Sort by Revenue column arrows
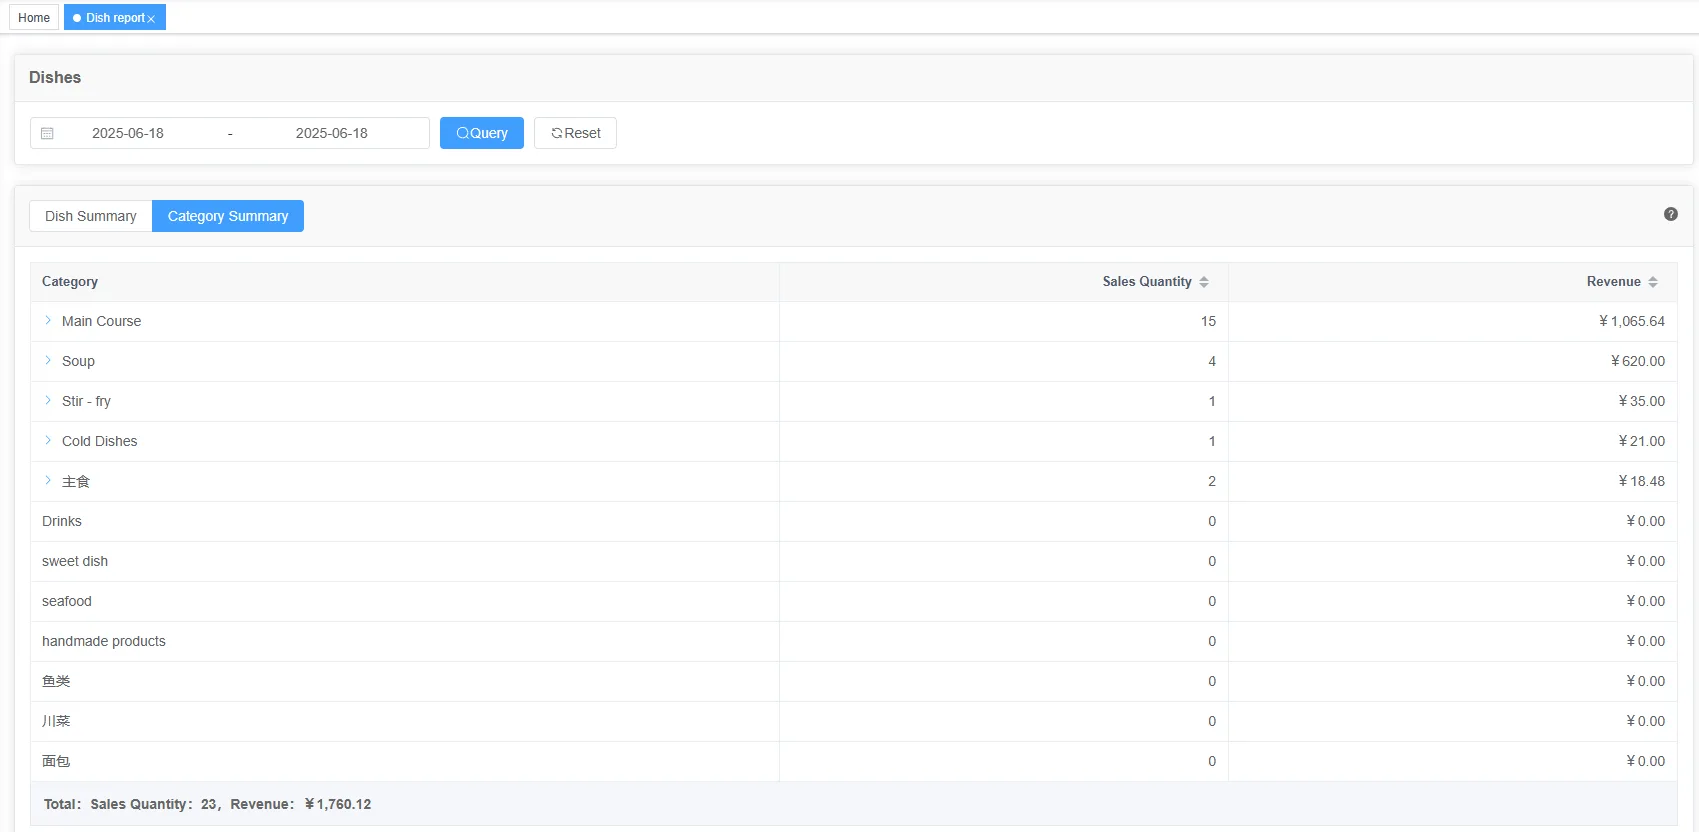1699x832 pixels. 1653,282
